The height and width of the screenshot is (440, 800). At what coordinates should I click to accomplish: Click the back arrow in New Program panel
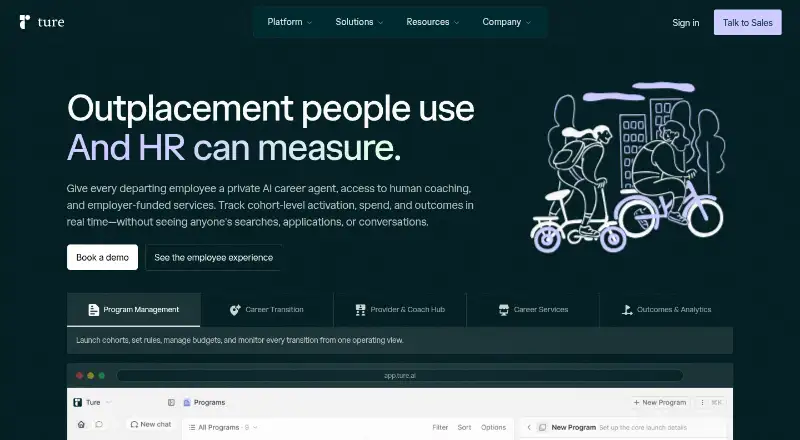[x=529, y=427]
